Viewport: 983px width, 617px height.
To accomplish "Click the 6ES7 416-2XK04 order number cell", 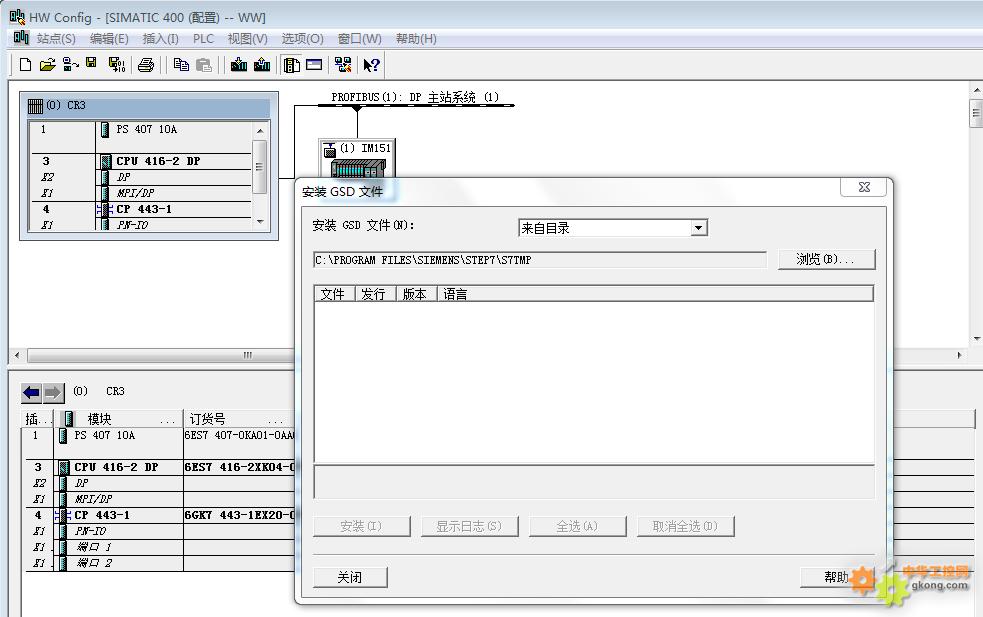I will (239, 468).
